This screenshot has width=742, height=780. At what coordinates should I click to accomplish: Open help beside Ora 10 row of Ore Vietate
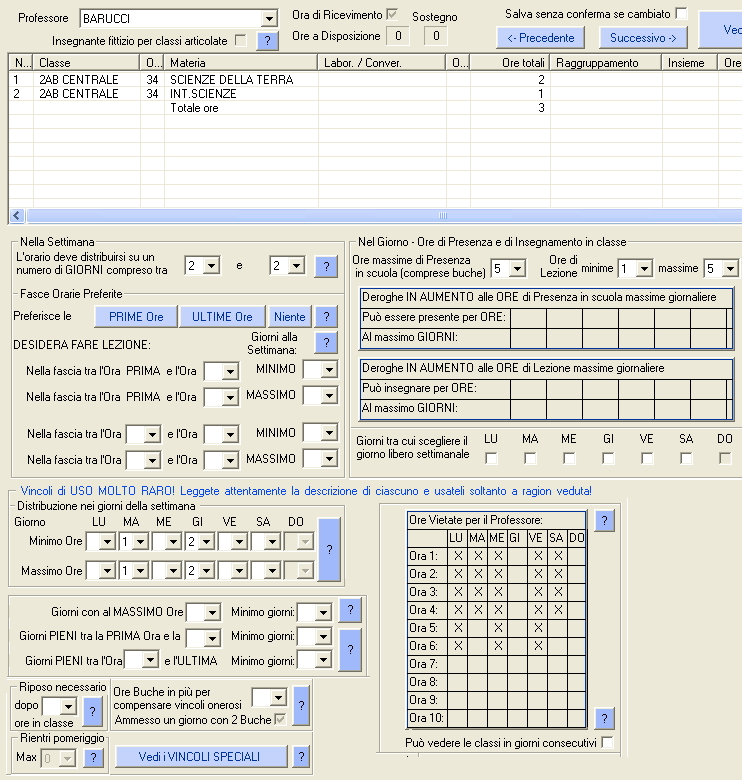[604, 718]
